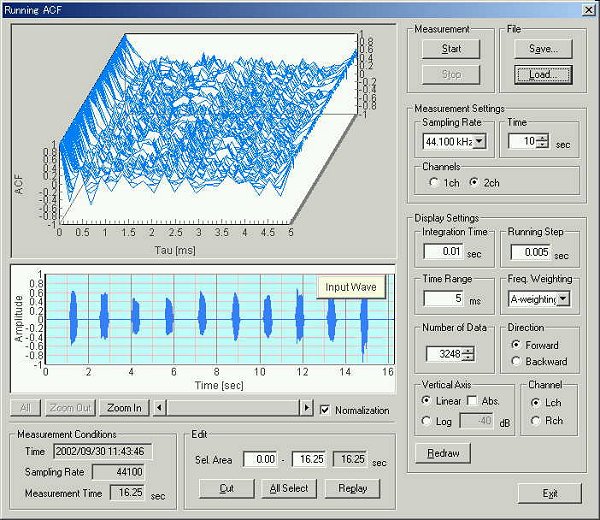Click the Measurement Conditions Sampling Rate field
This screenshot has width=600, height=520.
click(118, 472)
